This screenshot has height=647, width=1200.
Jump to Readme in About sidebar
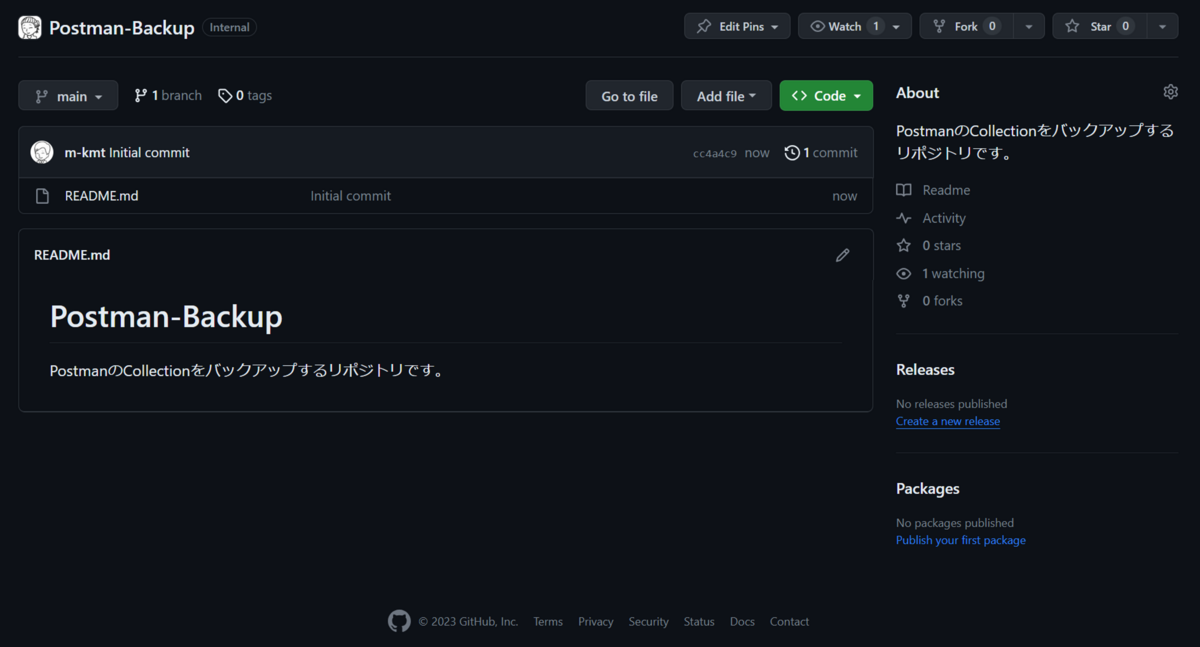(x=946, y=190)
